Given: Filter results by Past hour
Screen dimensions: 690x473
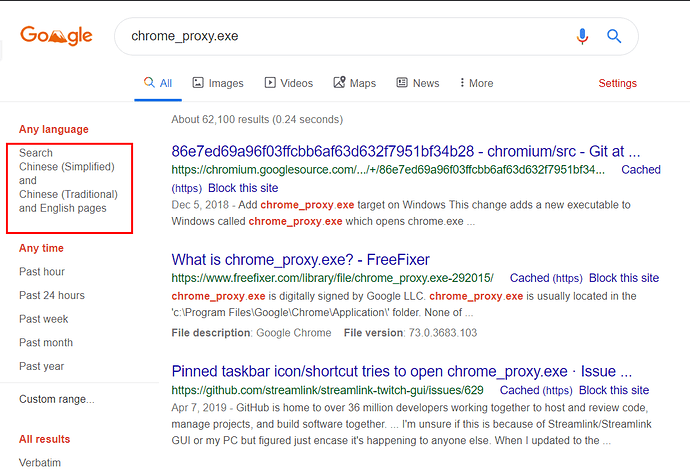Looking at the screenshot, I should click(42, 272).
